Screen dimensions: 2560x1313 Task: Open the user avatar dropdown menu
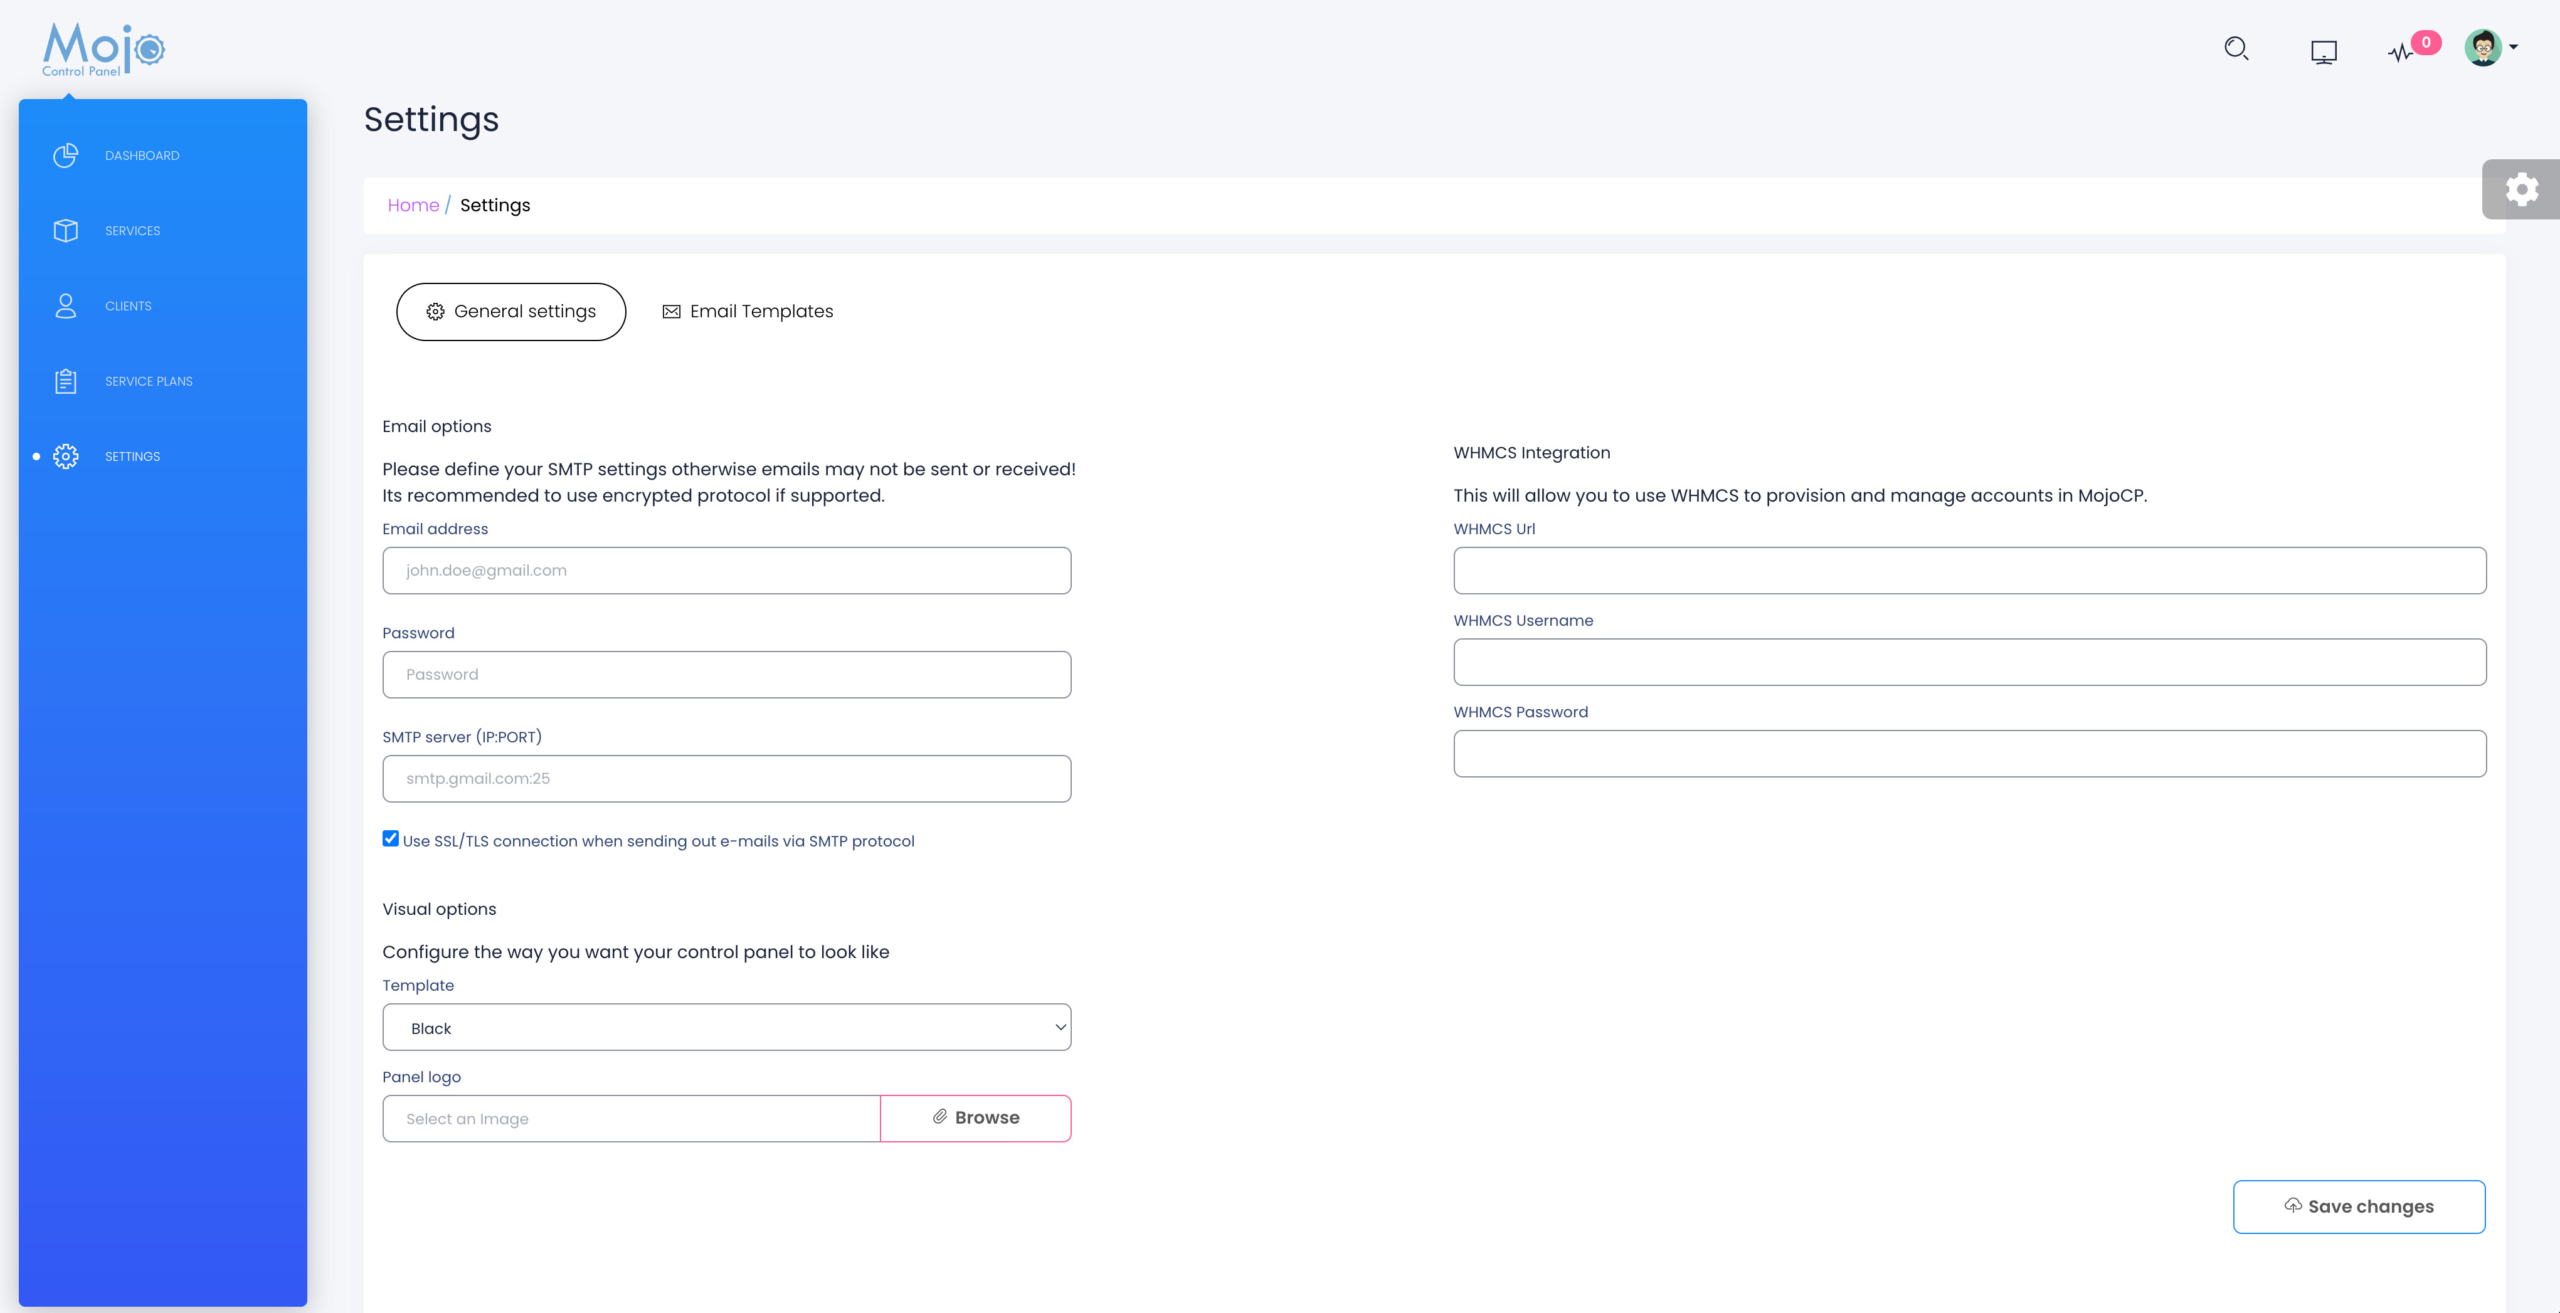[2490, 47]
